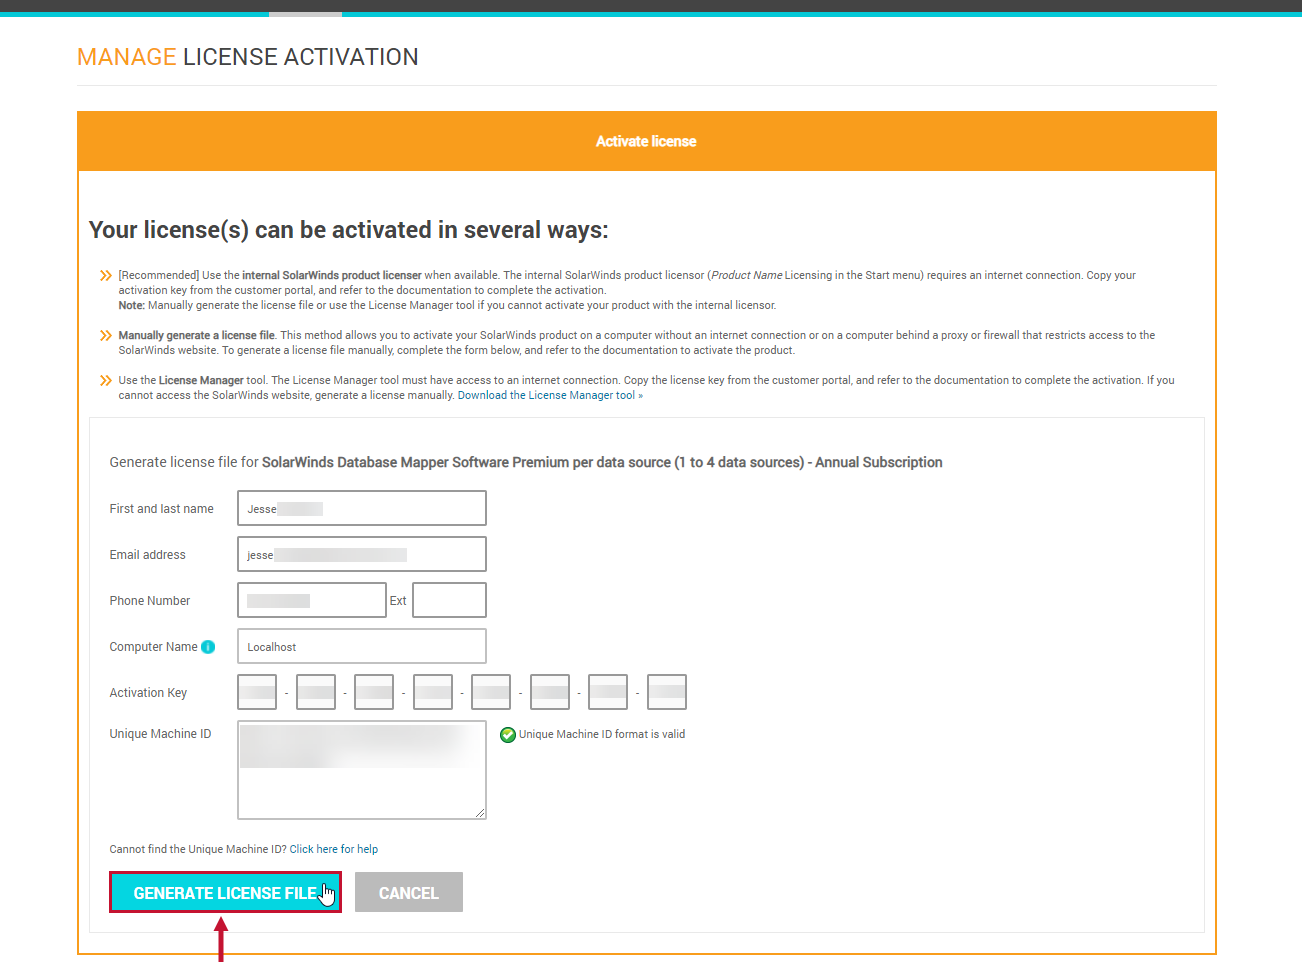Focus the phone Ext field

pos(449,600)
